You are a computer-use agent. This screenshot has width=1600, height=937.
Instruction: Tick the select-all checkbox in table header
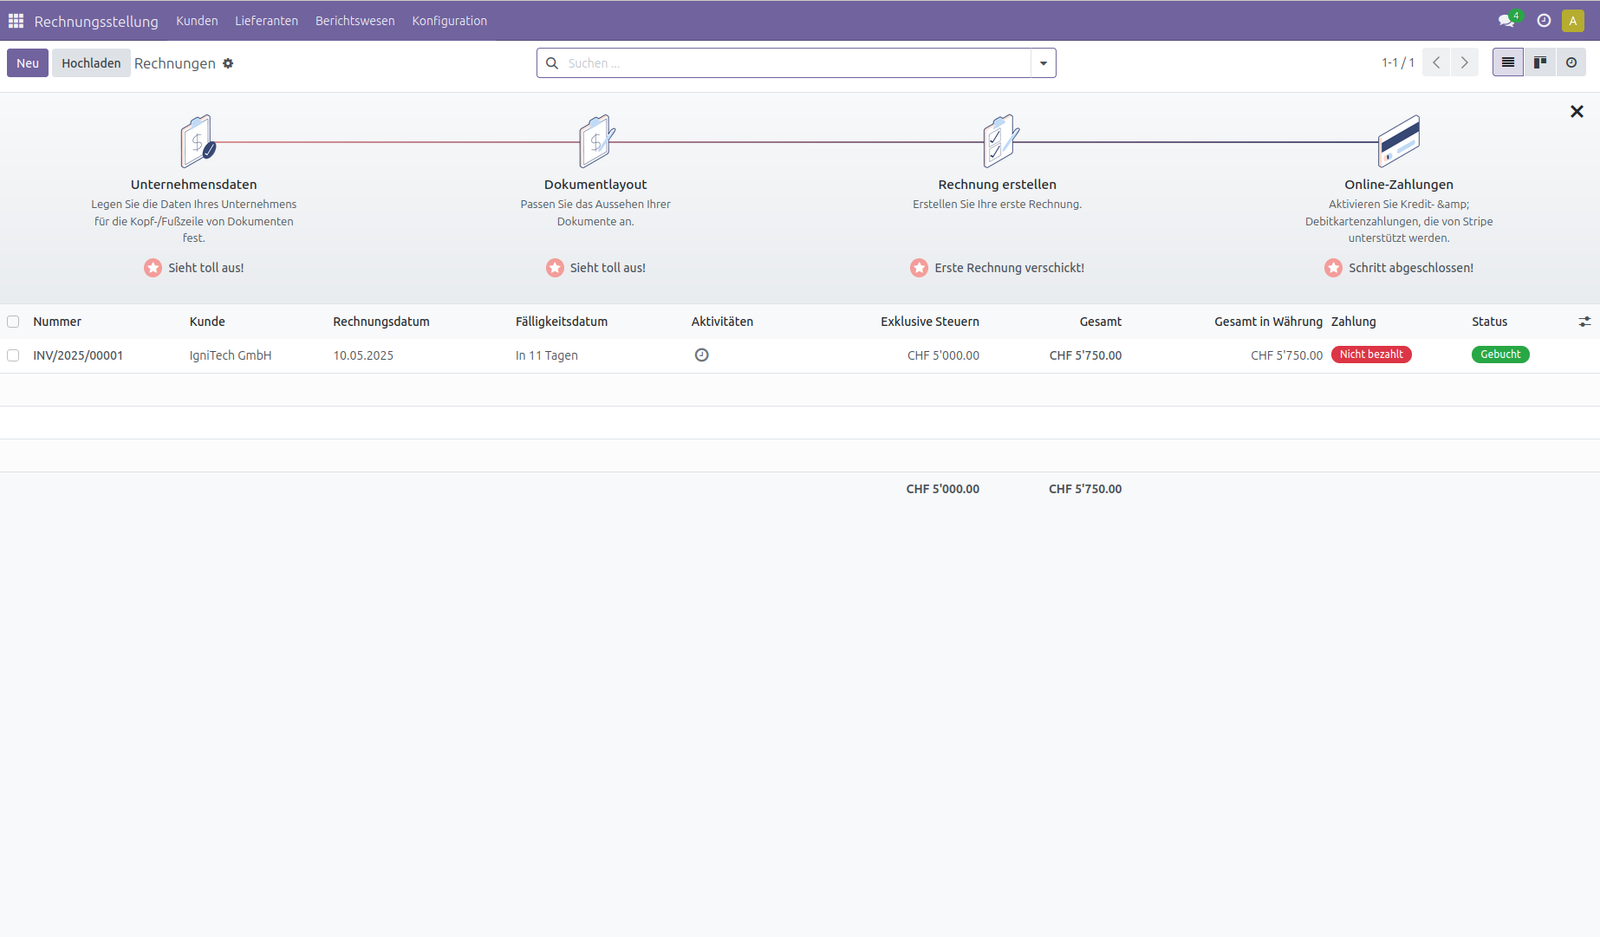click(x=13, y=322)
